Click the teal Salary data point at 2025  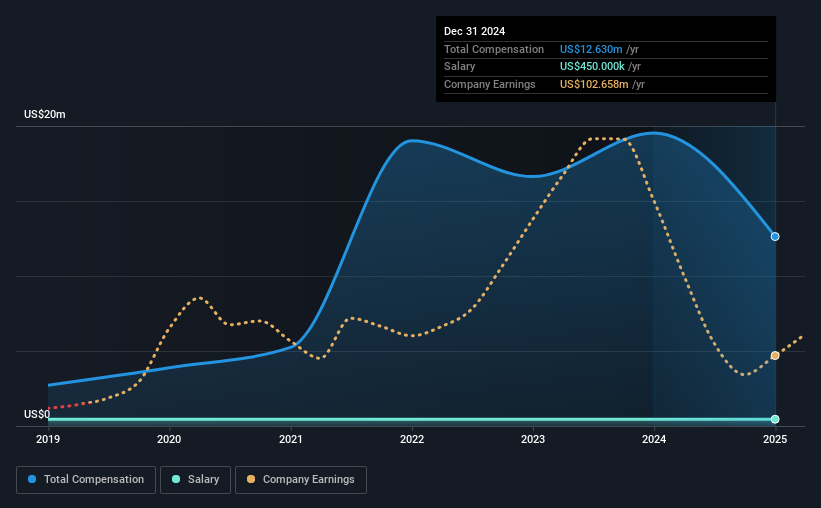(x=775, y=419)
